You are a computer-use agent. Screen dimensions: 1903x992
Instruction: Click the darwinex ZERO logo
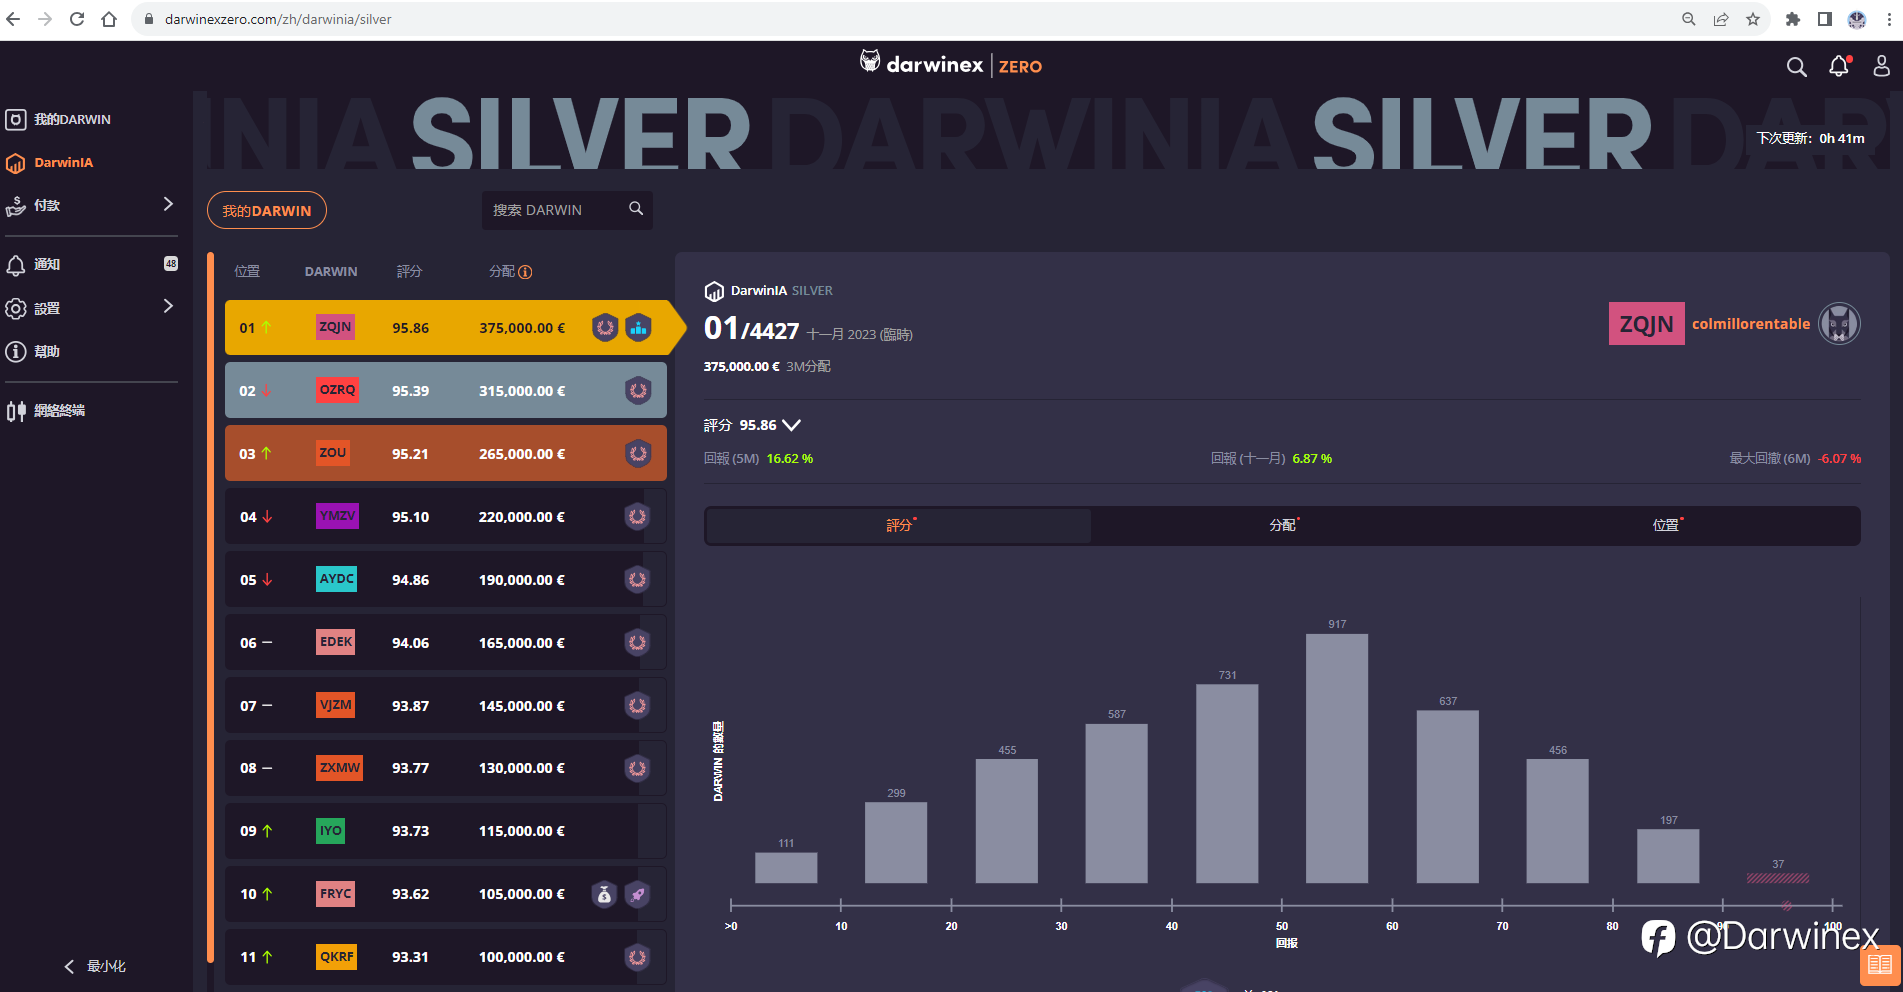[x=950, y=64]
